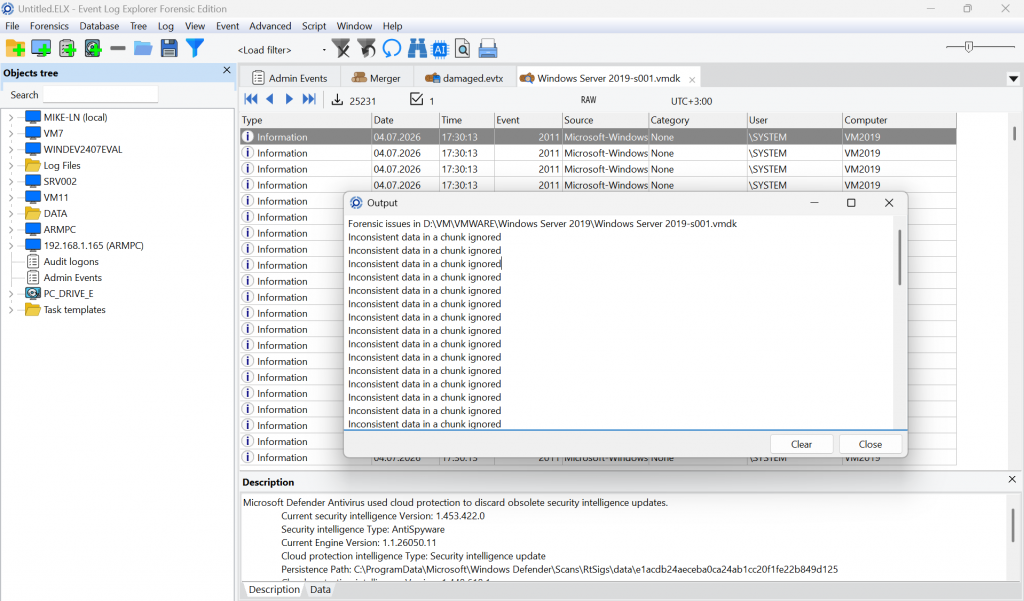Expand the PC_DRIVE_E node
This screenshot has width=1024, height=601.
pyautogui.click(x=10, y=294)
